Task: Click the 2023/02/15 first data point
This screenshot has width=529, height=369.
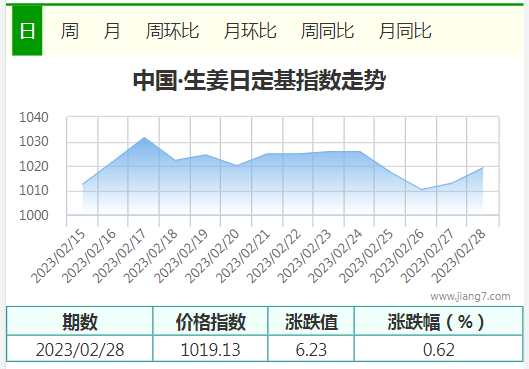Action: pos(83,184)
